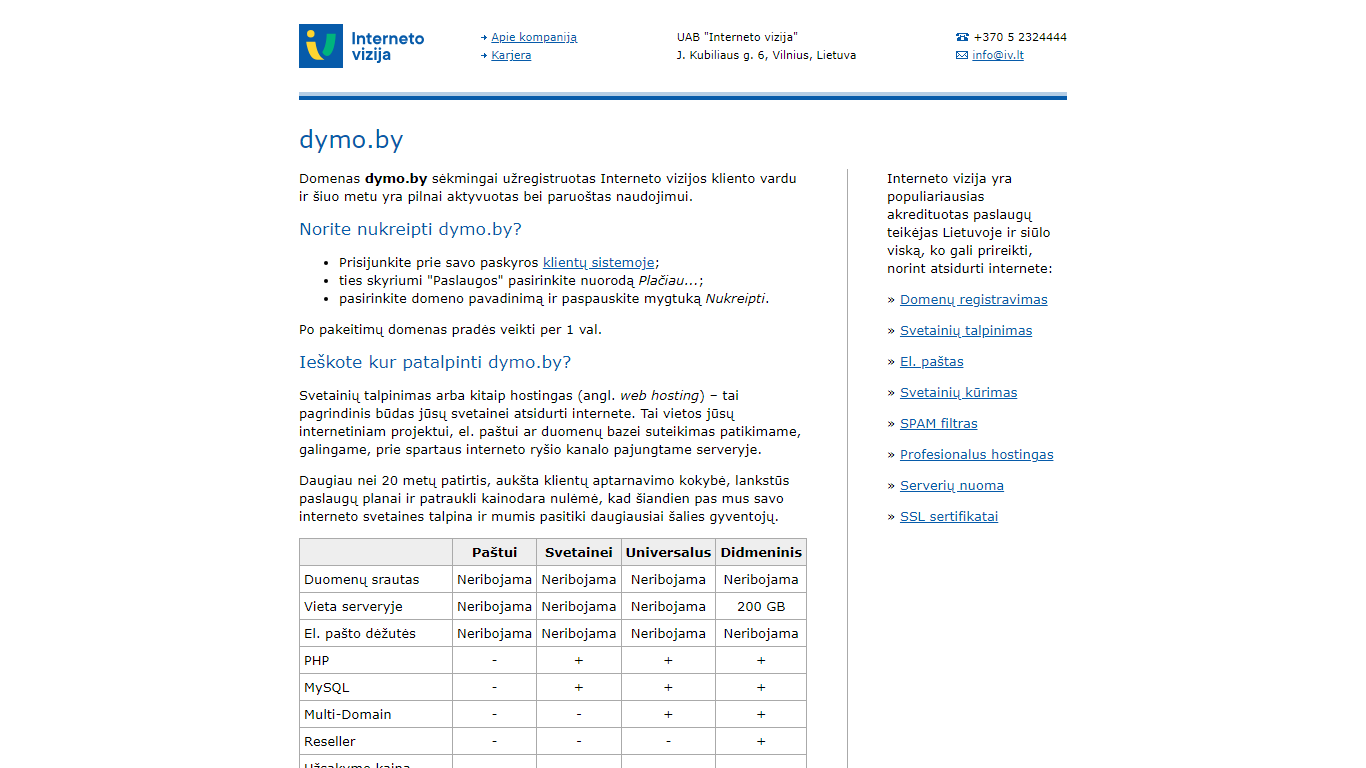1366x768 pixels.
Task: Click the Multi-Domain row label
Action: click(x=348, y=714)
